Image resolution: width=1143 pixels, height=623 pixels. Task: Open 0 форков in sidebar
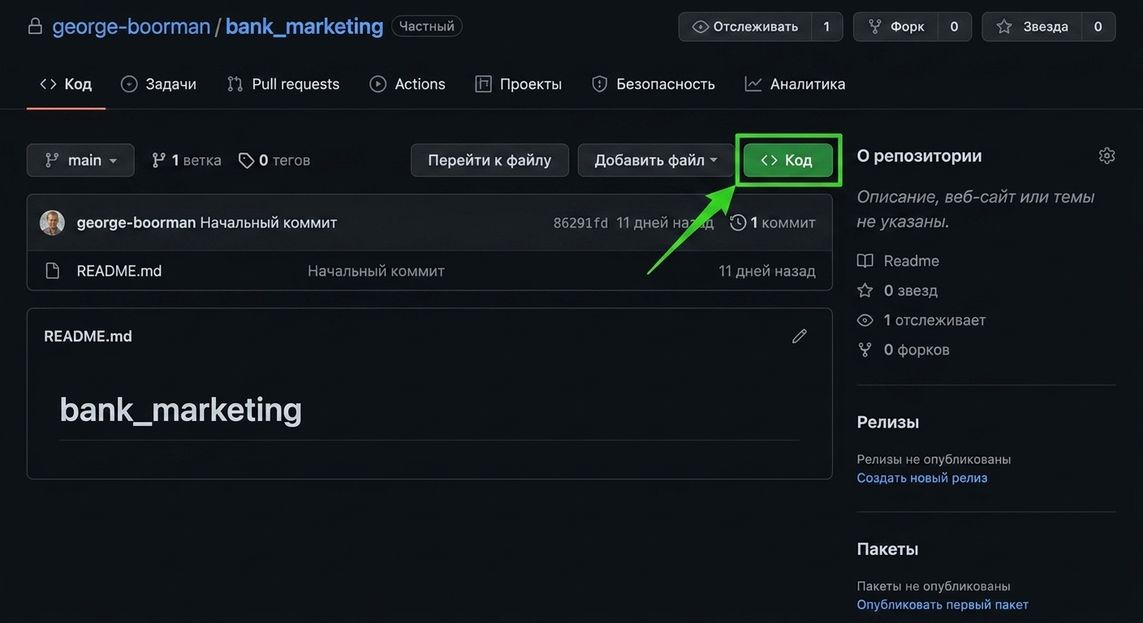(903, 350)
